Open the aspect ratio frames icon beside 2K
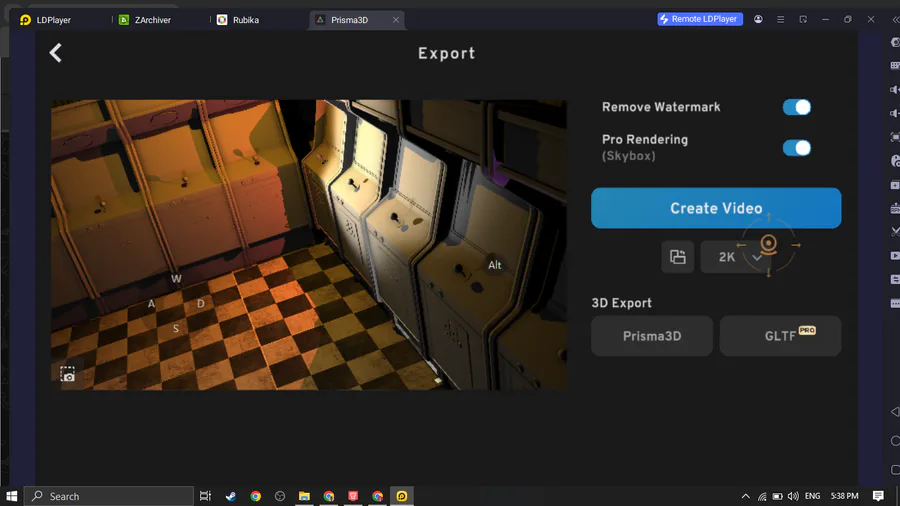The width and height of the screenshot is (900, 506). pos(678,257)
